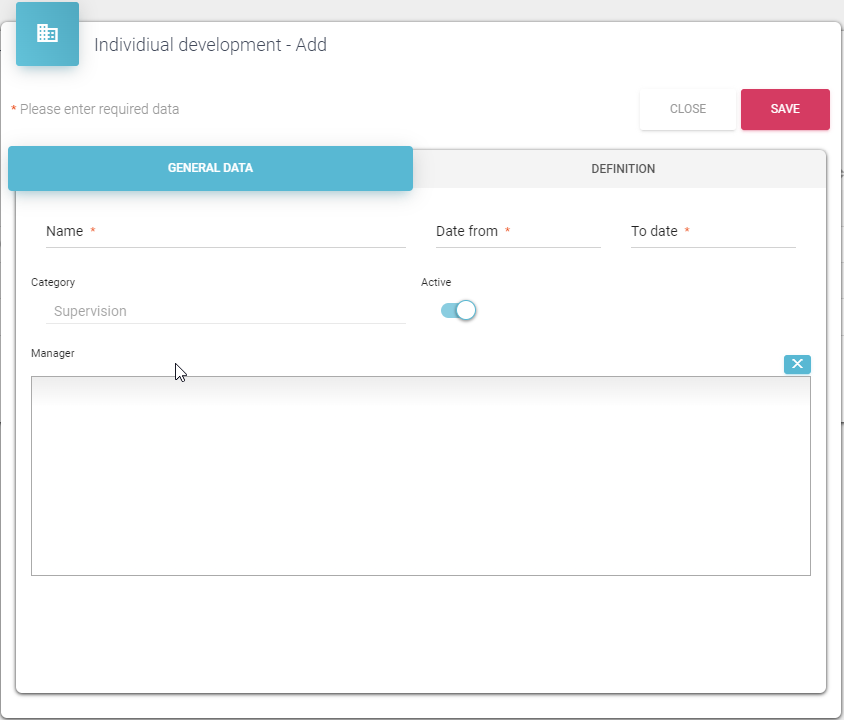
Task: Click the red asterisk beside Date from
Action: point(508,231)
